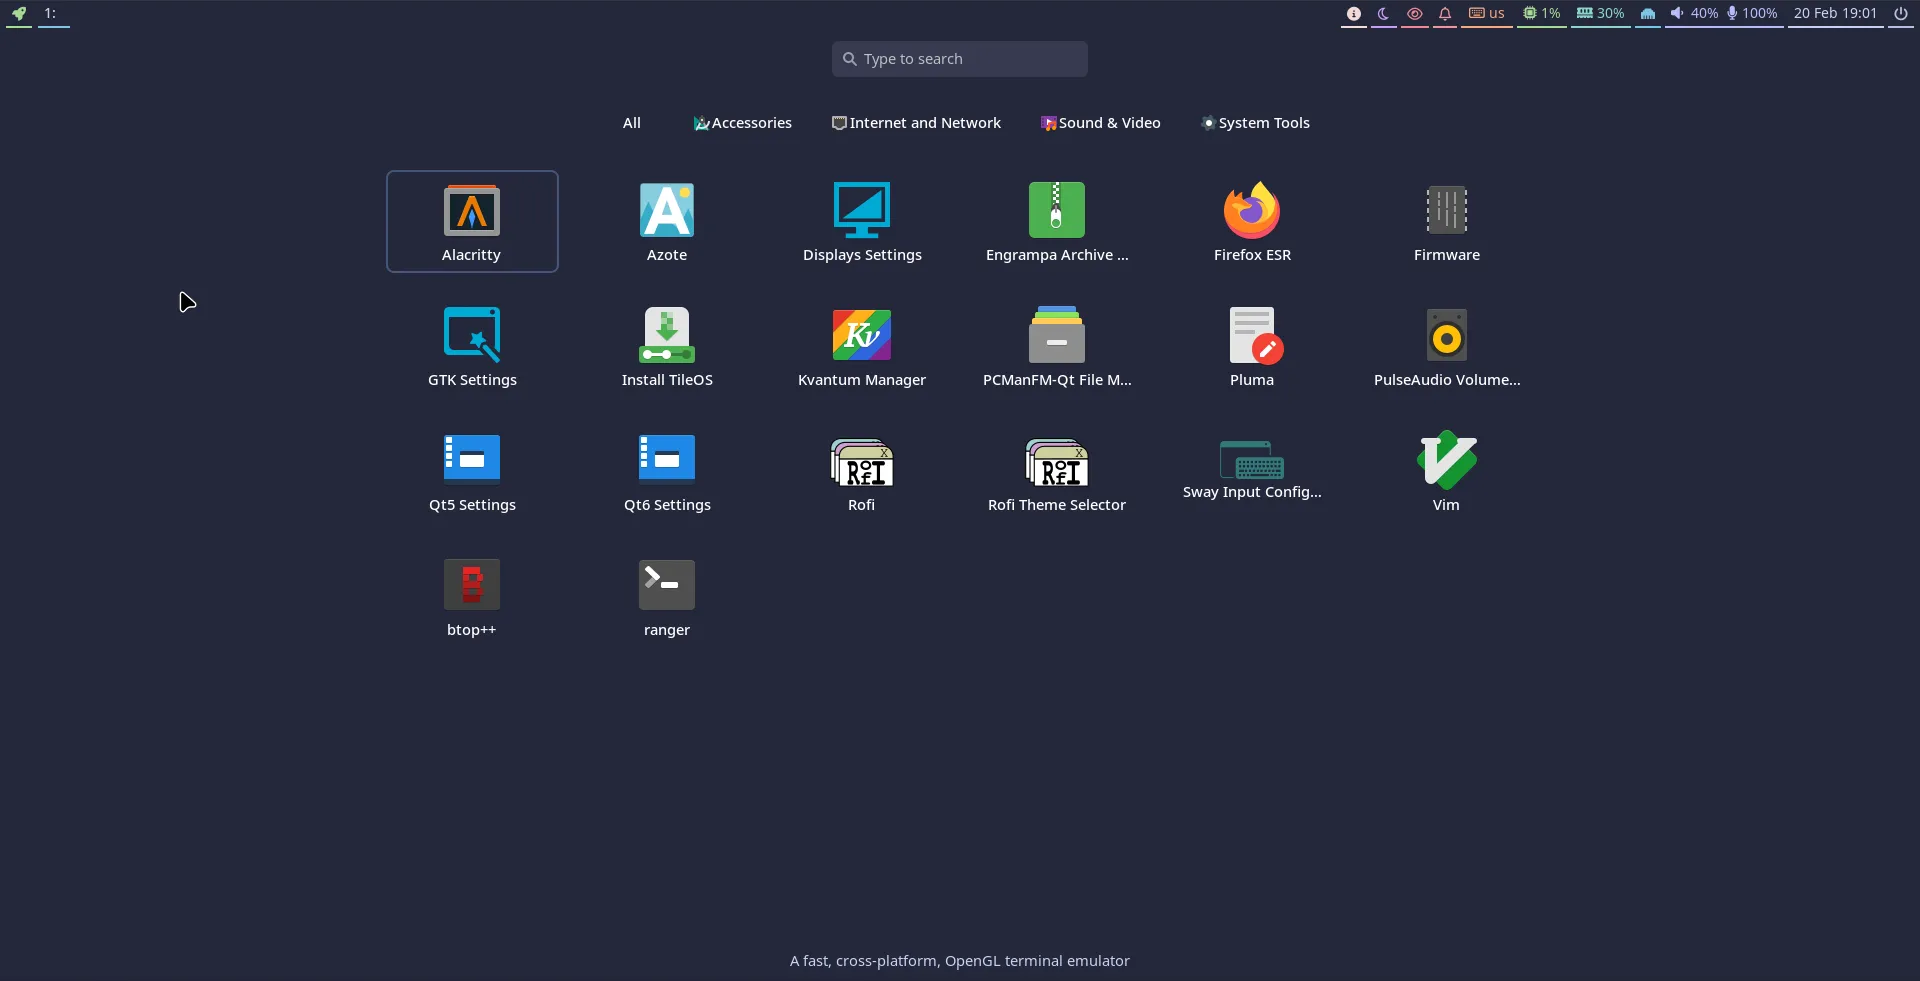Switch to the Accessories category
Image resolution: width=1920 pixels, height=981 pixels.
(x=741, y=122)
